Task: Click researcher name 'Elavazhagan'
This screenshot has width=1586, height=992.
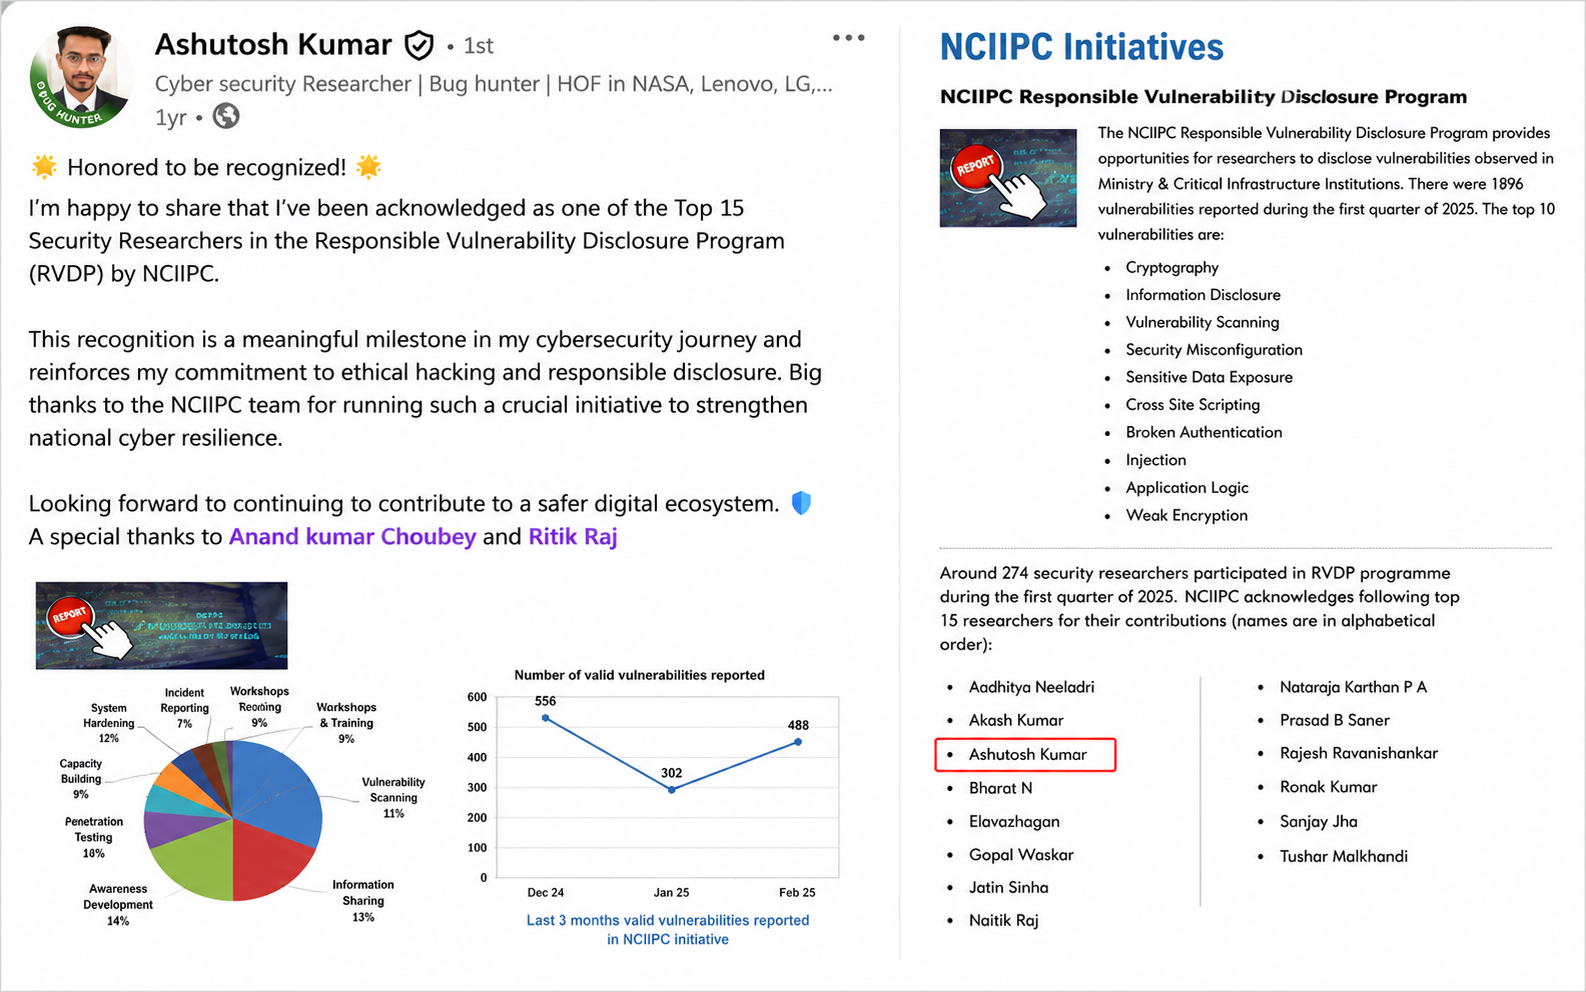Action: (x=1014, y=822)
